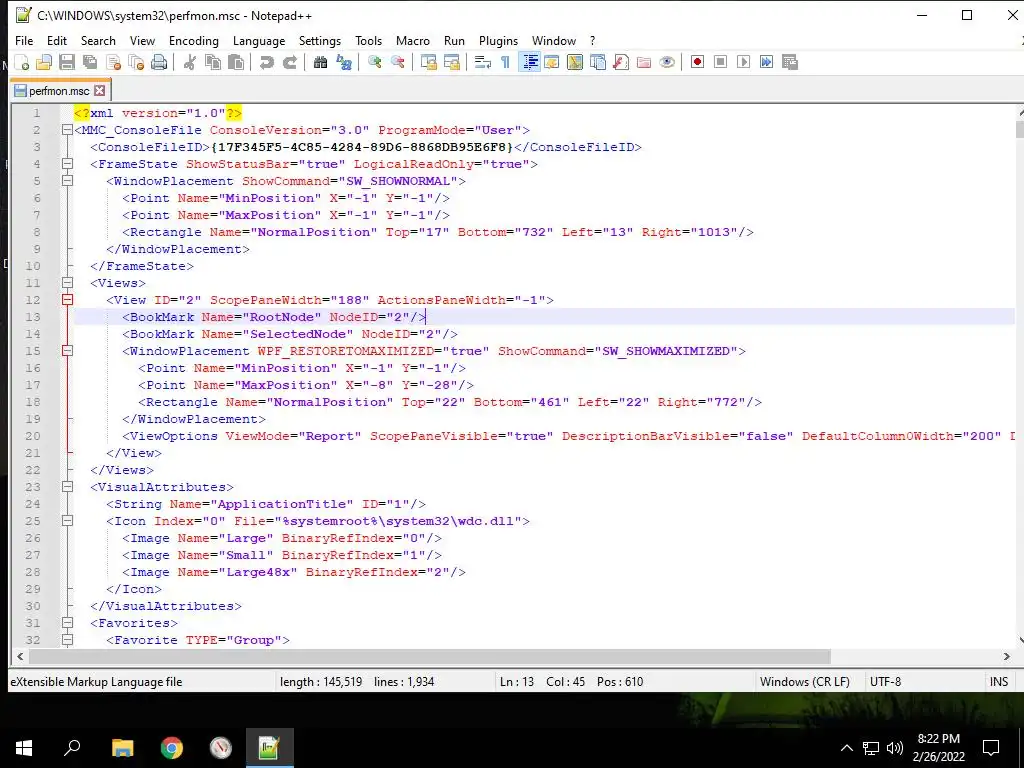
Task: Open the Search menu
Action: click(x=98, y=40)
